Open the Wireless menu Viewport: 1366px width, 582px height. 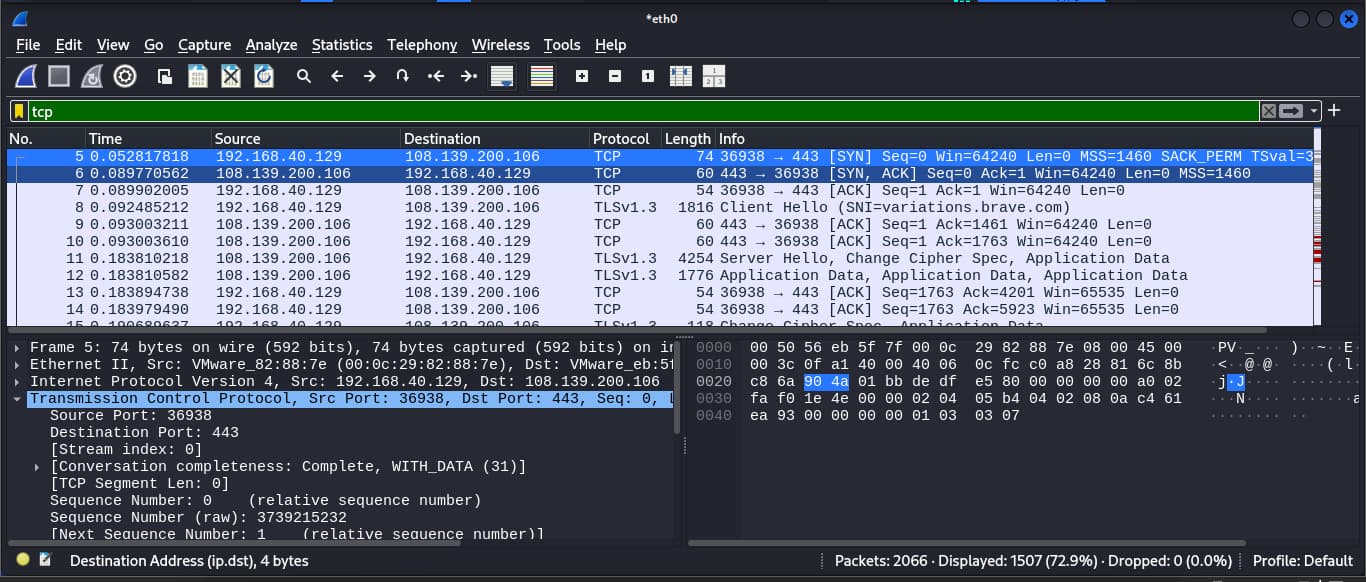coord(500,45)
